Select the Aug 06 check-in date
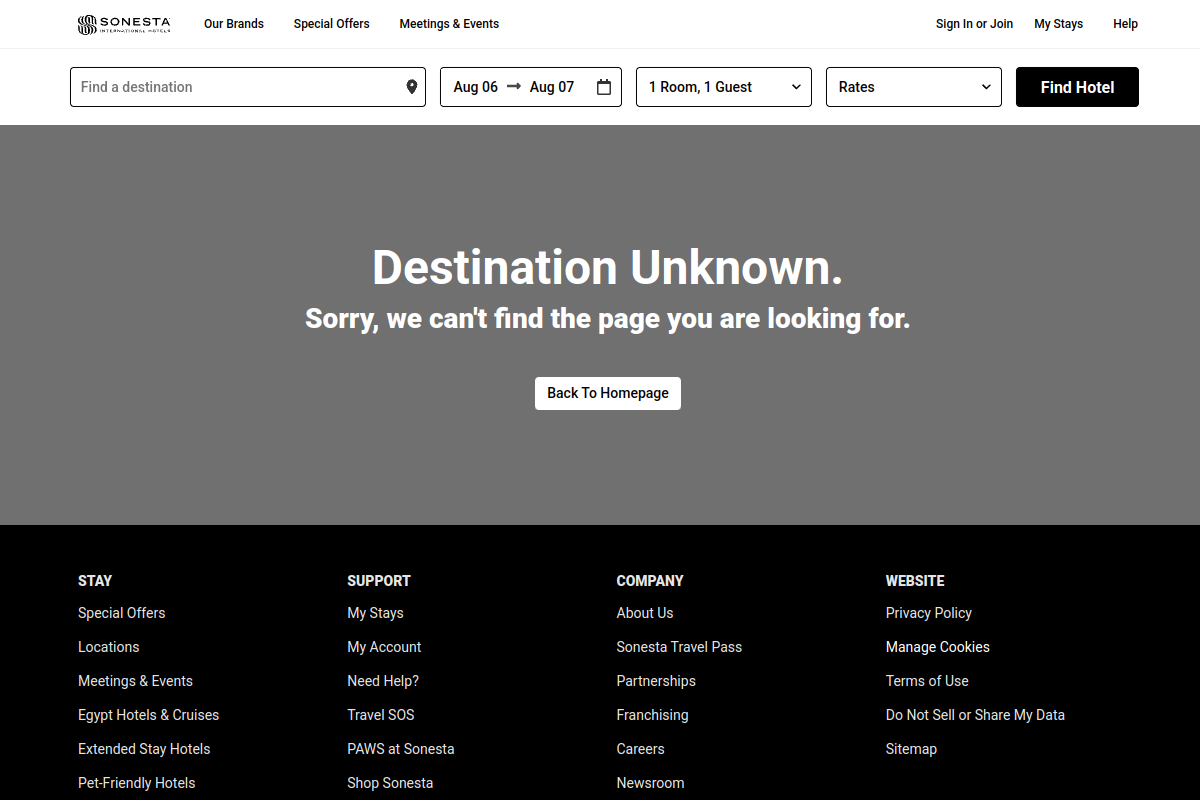 (x=475, y=87)
